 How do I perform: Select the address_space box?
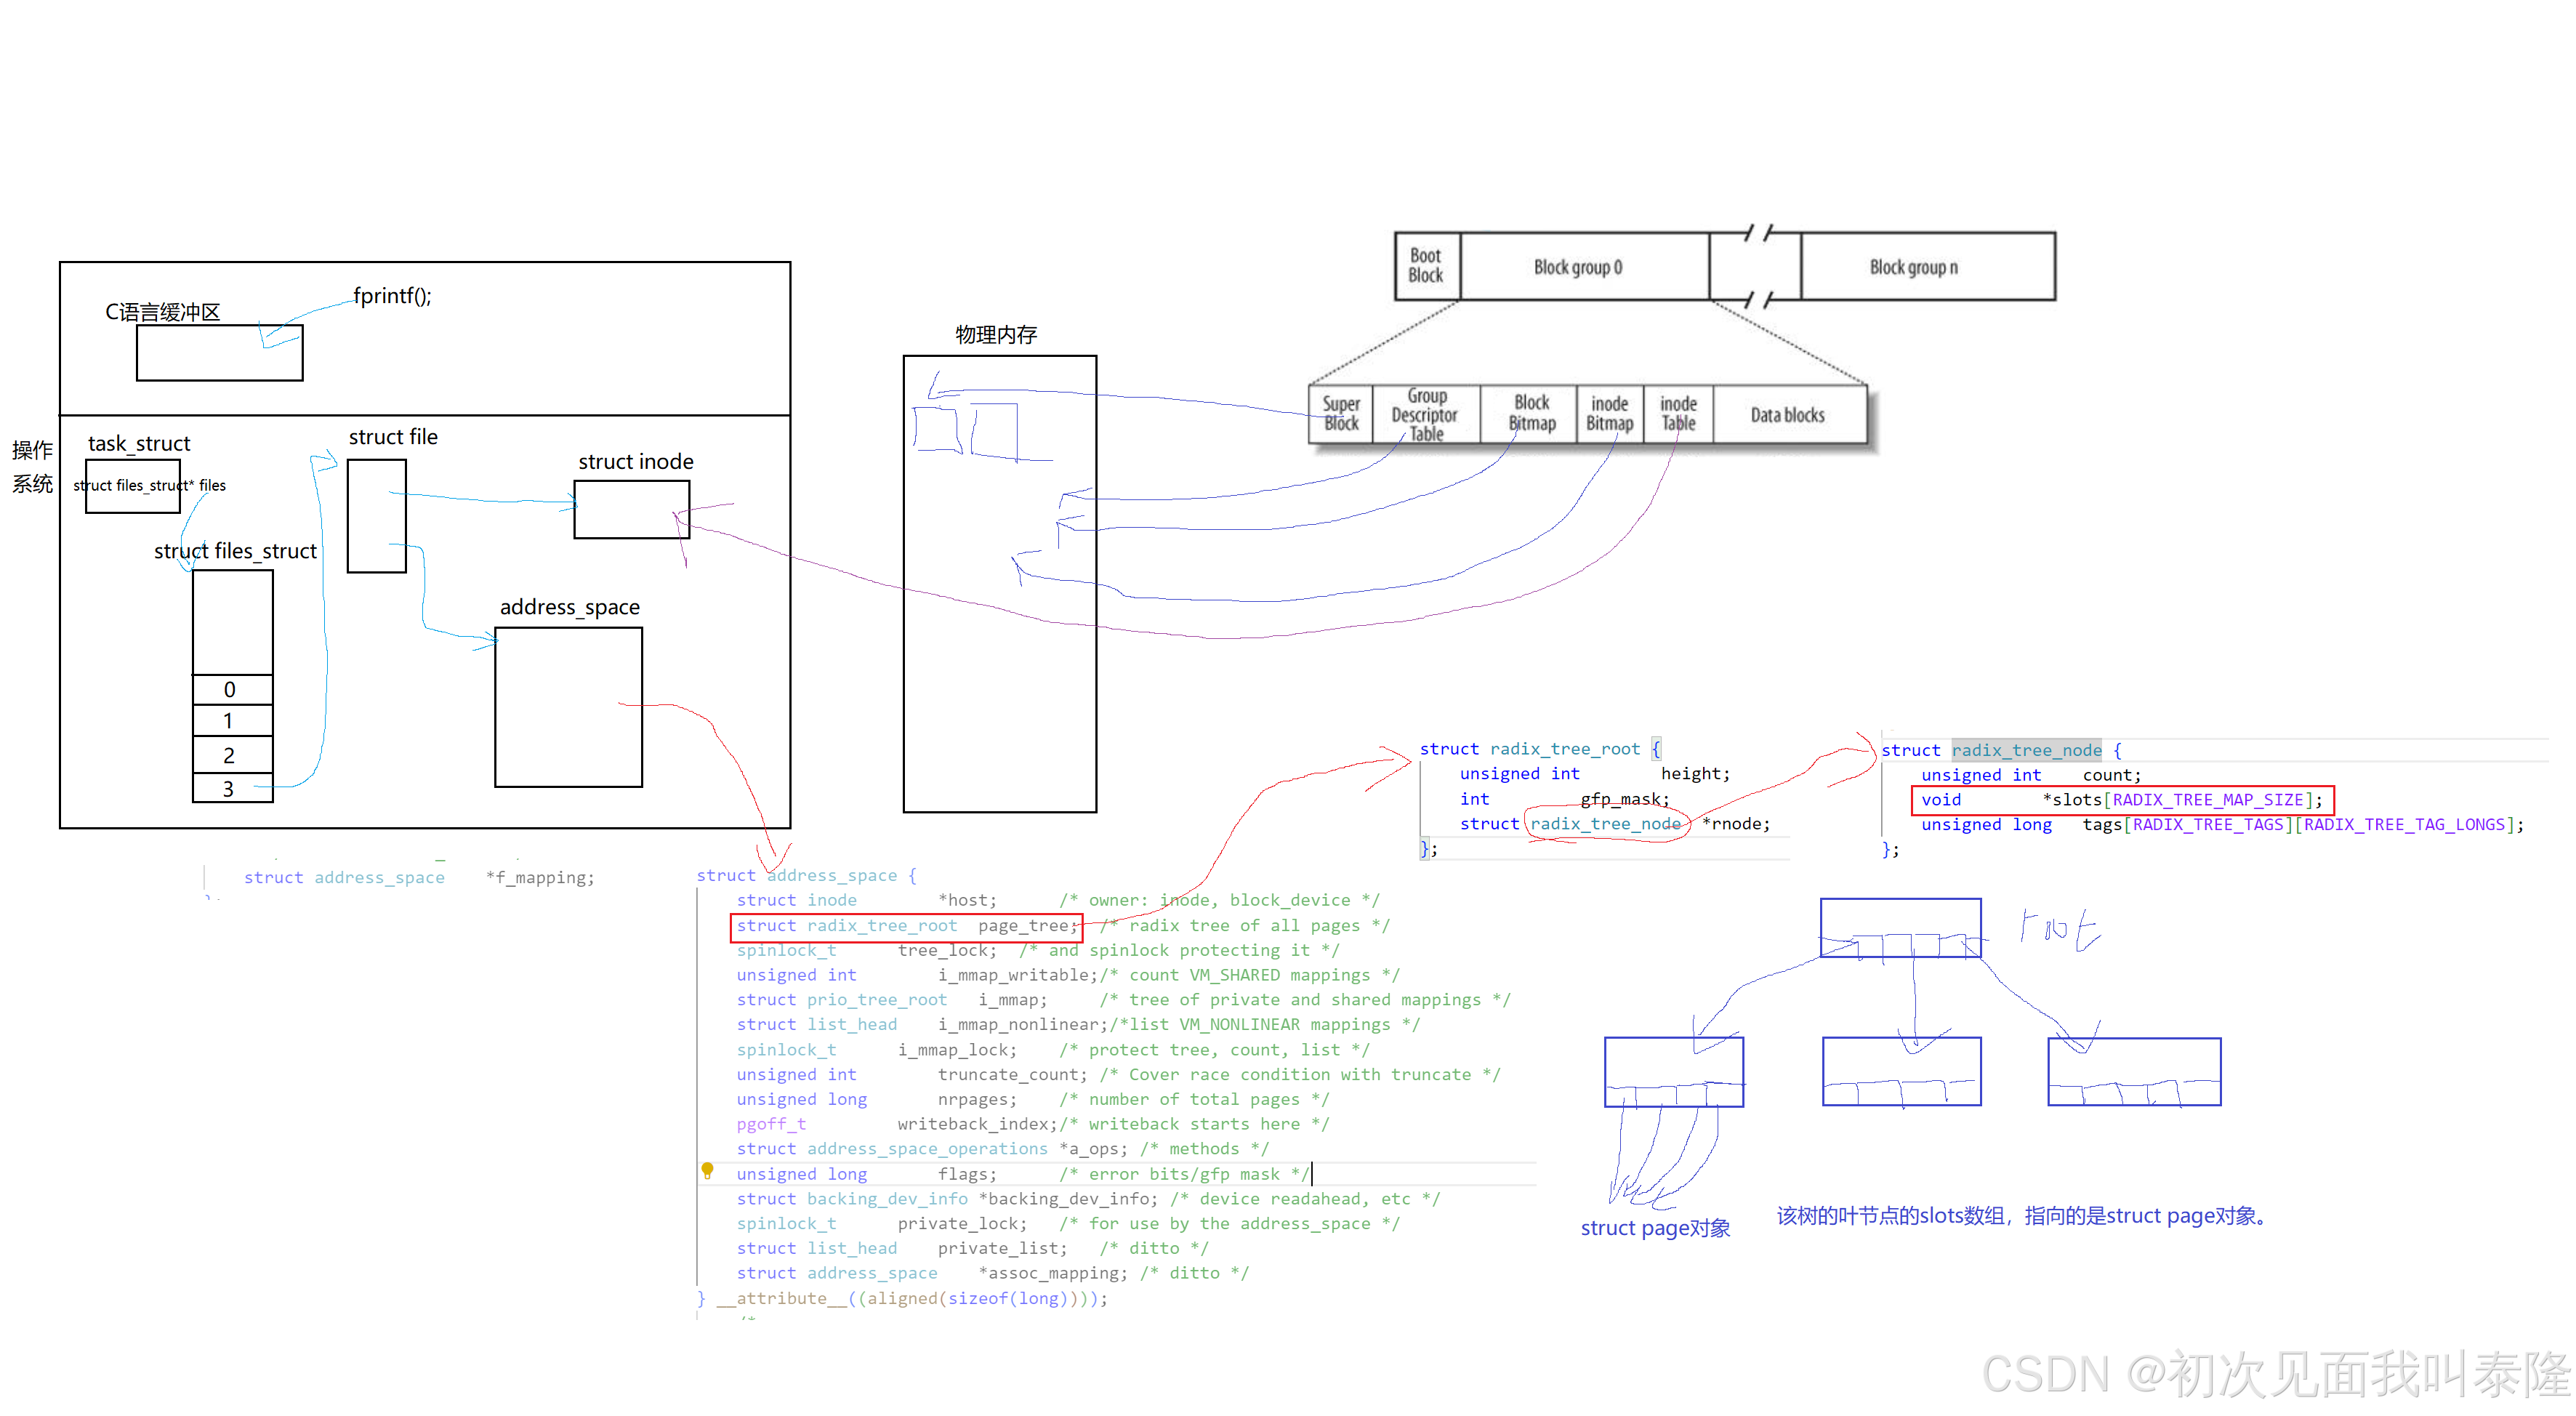(568, 707)
